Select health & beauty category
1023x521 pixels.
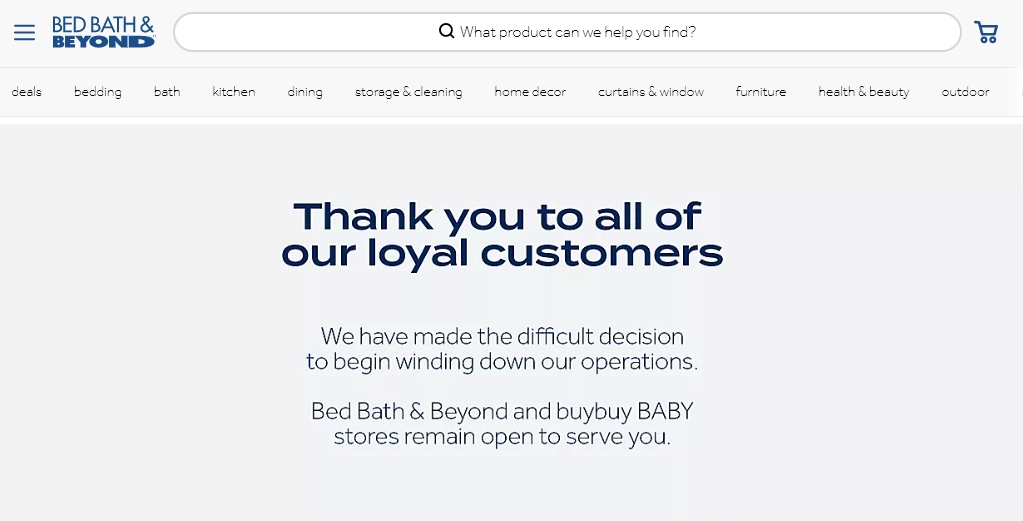[864, 92]
